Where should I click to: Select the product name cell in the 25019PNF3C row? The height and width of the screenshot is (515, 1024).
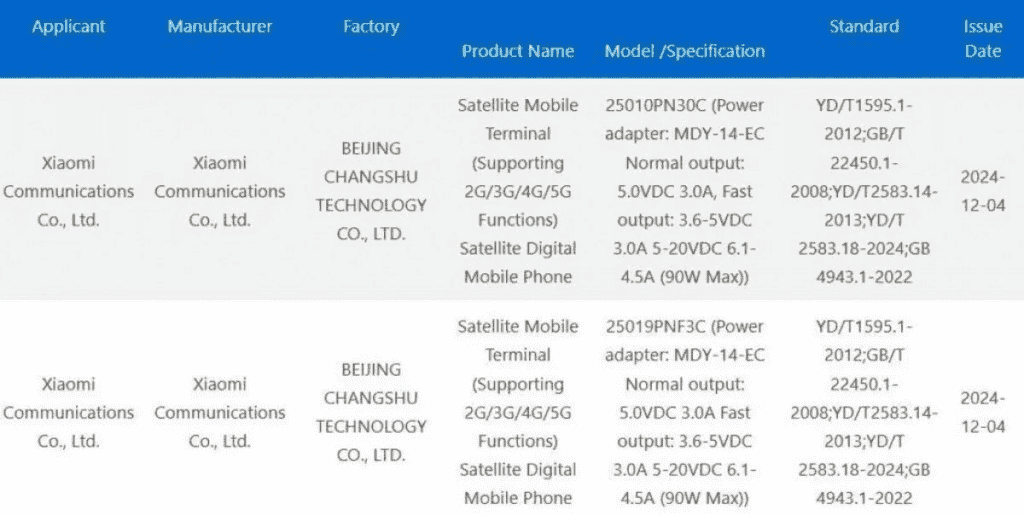[517, 411]
